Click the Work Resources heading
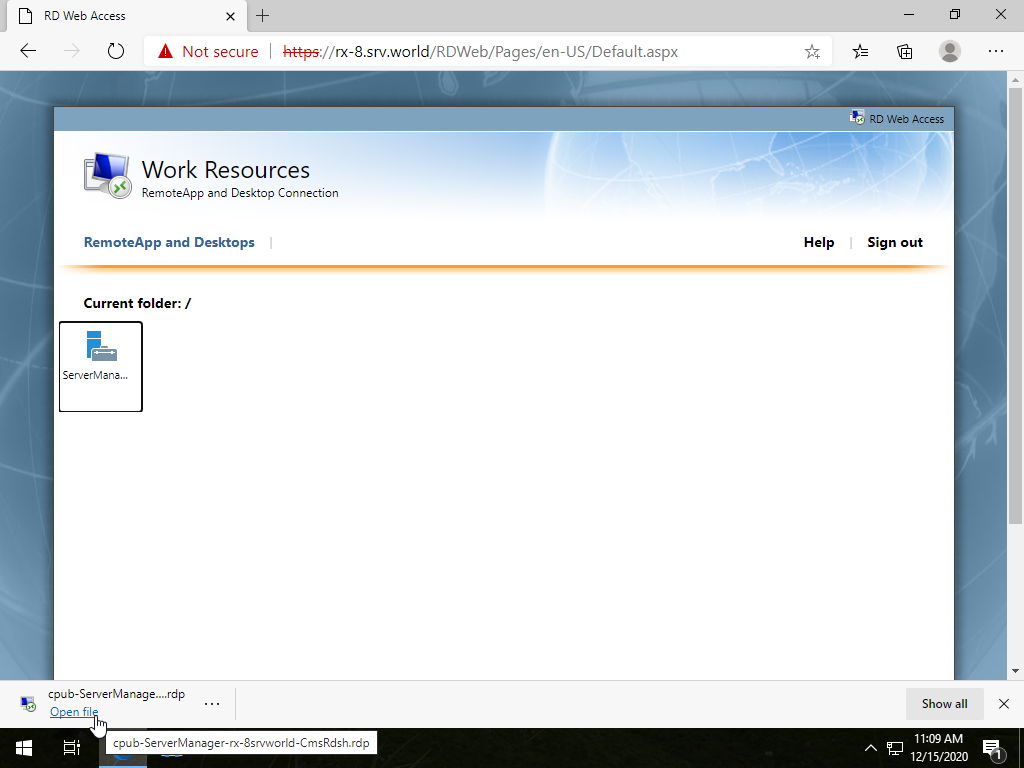Screen dimensions: 1024x768 [x=226, y=170]
